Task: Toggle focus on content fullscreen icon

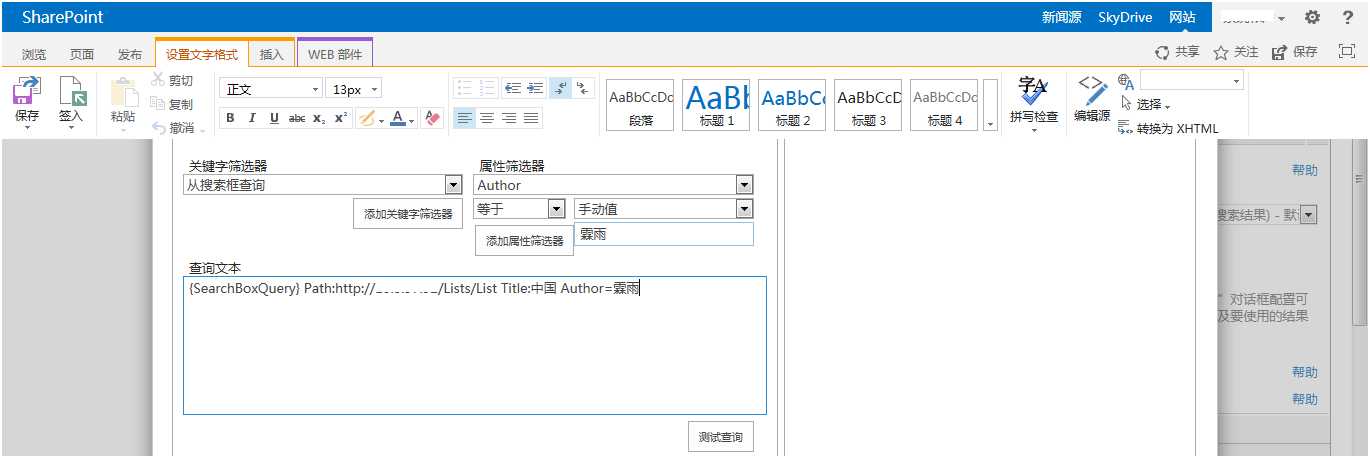Action: click(x=1346, y=51)
